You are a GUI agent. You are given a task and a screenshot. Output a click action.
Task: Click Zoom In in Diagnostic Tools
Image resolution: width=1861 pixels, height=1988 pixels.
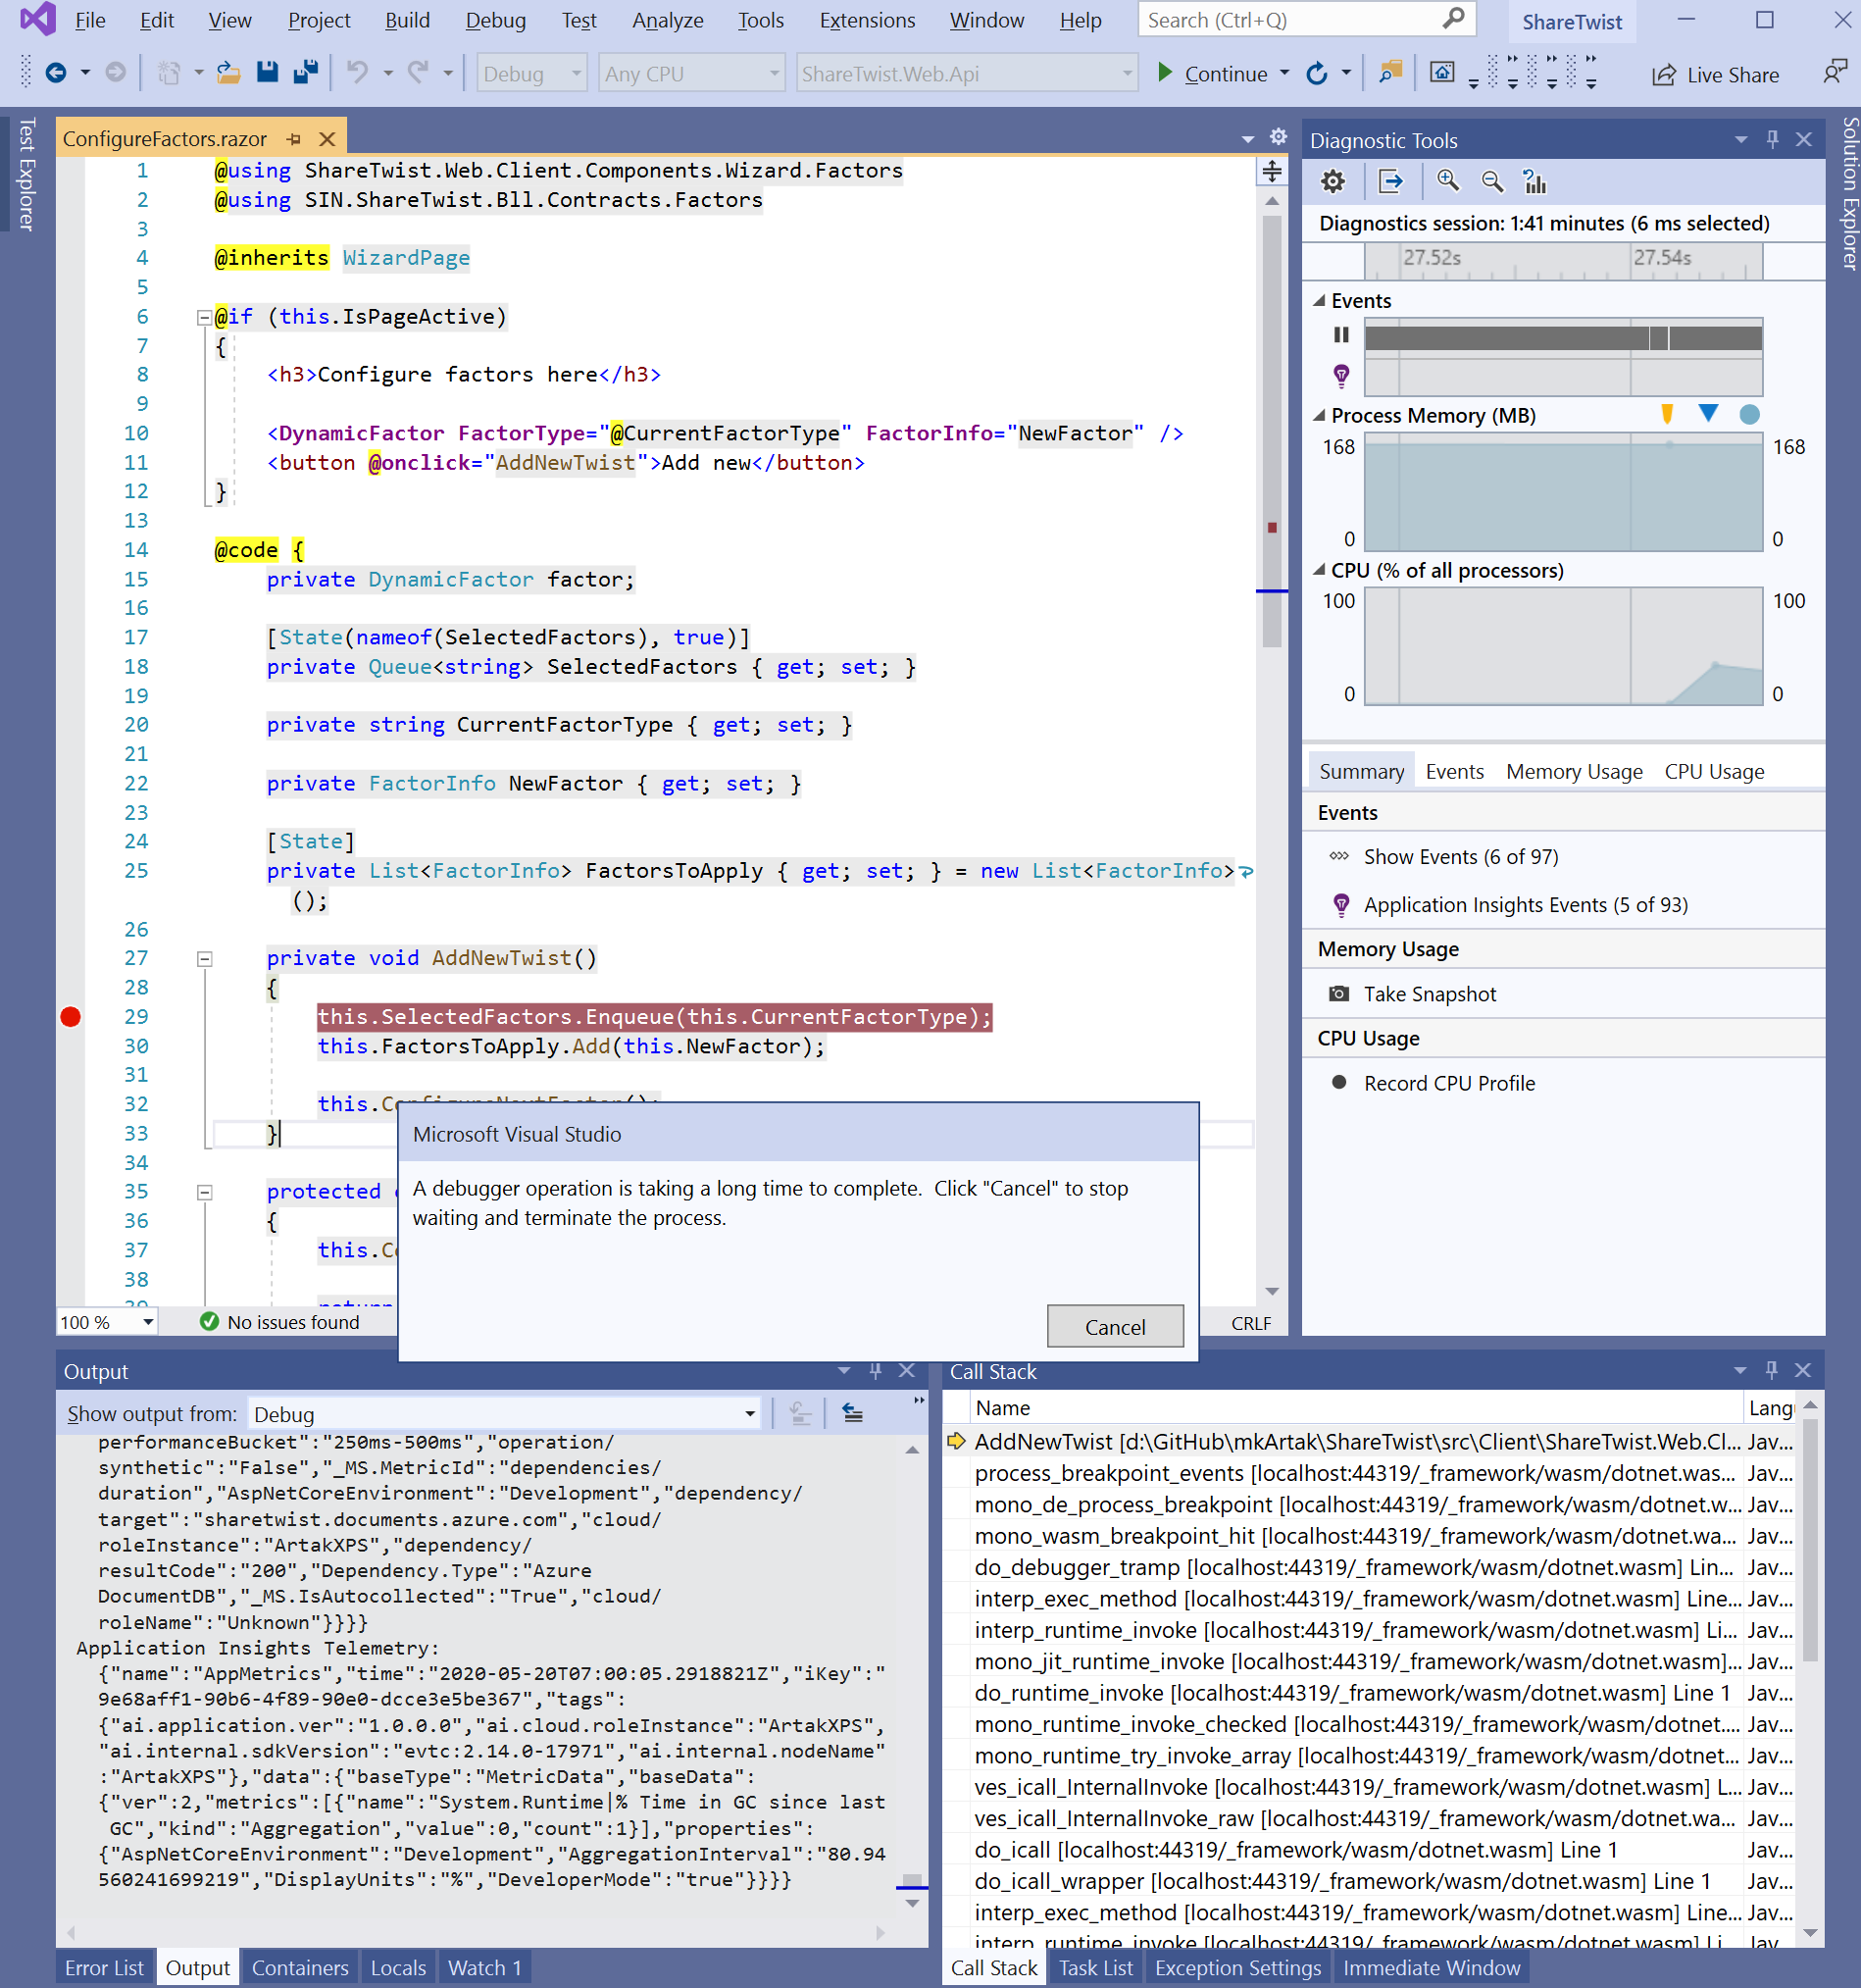pos(1448,181)
